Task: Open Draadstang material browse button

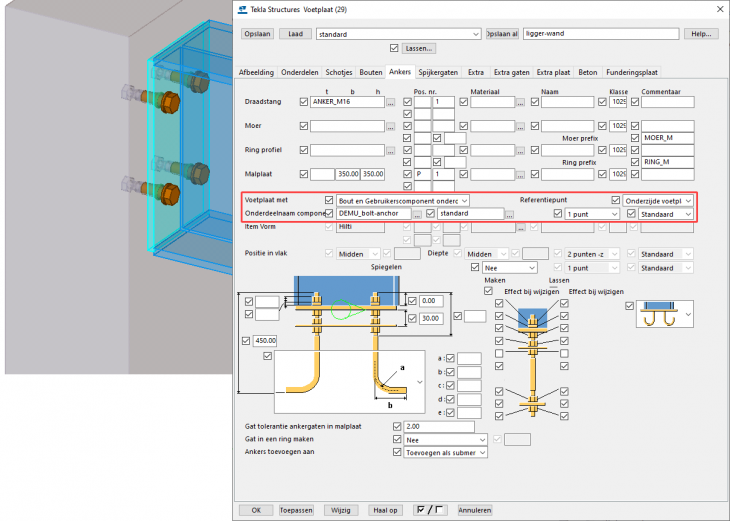Action: (x=520, y=102)
